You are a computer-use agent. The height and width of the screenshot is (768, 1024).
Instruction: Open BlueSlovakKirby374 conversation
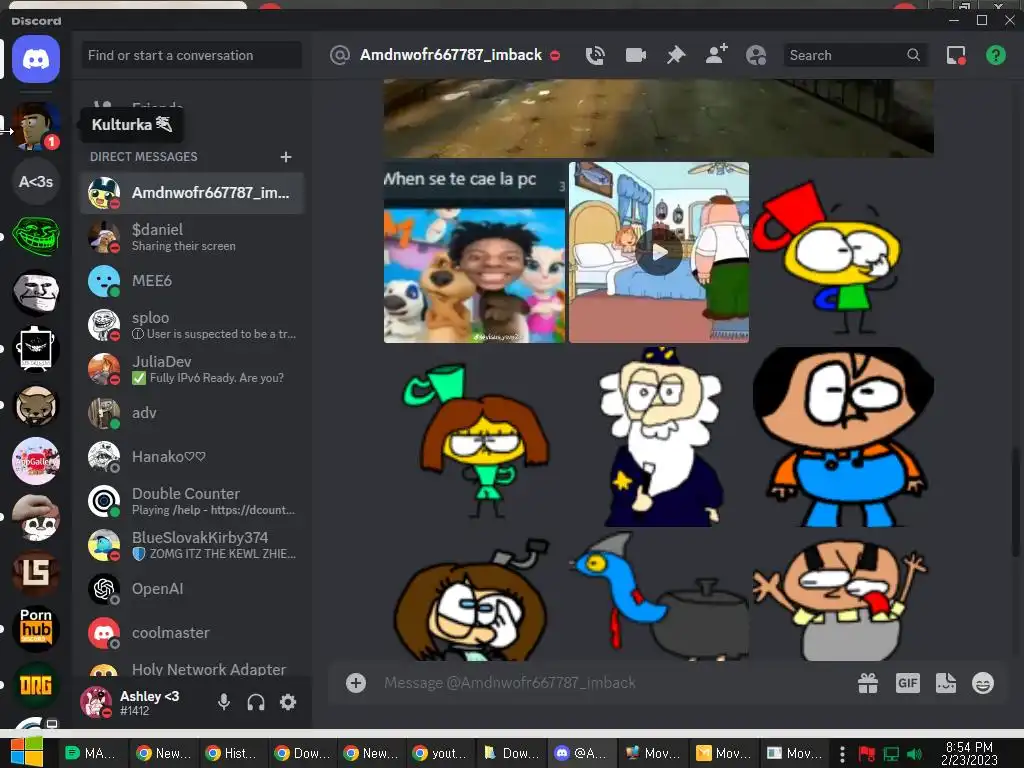[192, 545]
